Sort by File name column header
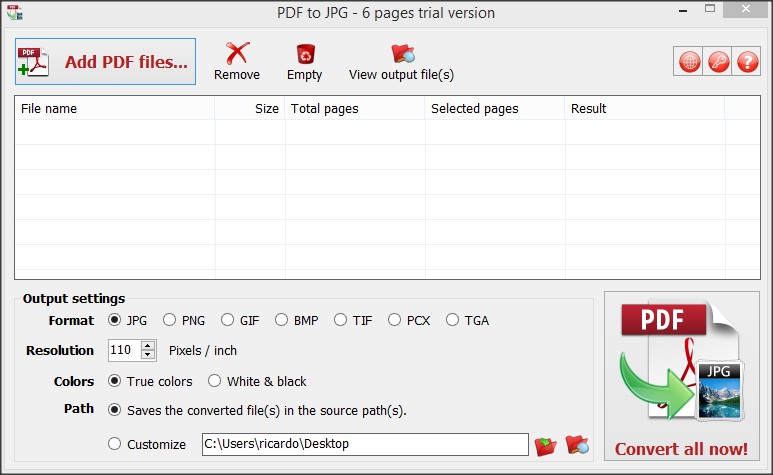This screenshot has height=475, width=773. coord(115,108)
